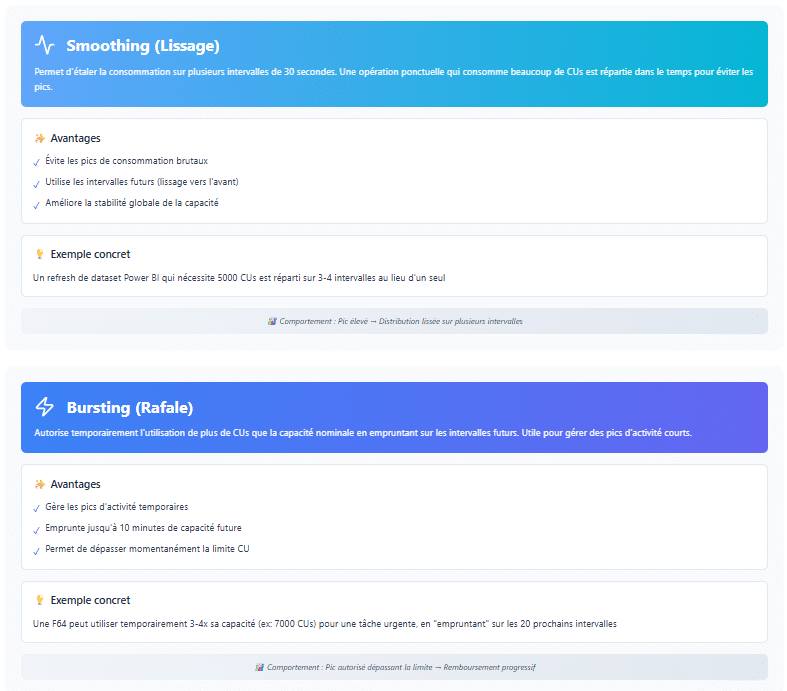Click the pulse wave icon beside Smoothing (Lissage)
The image size is (787, 691).
[x=45, y=45]
